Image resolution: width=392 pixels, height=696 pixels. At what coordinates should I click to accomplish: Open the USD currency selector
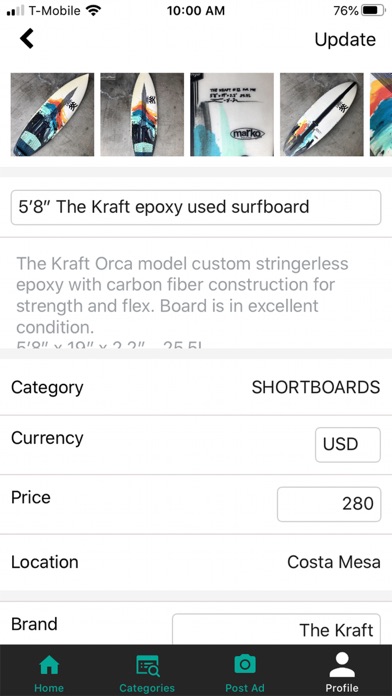point(348,444)
